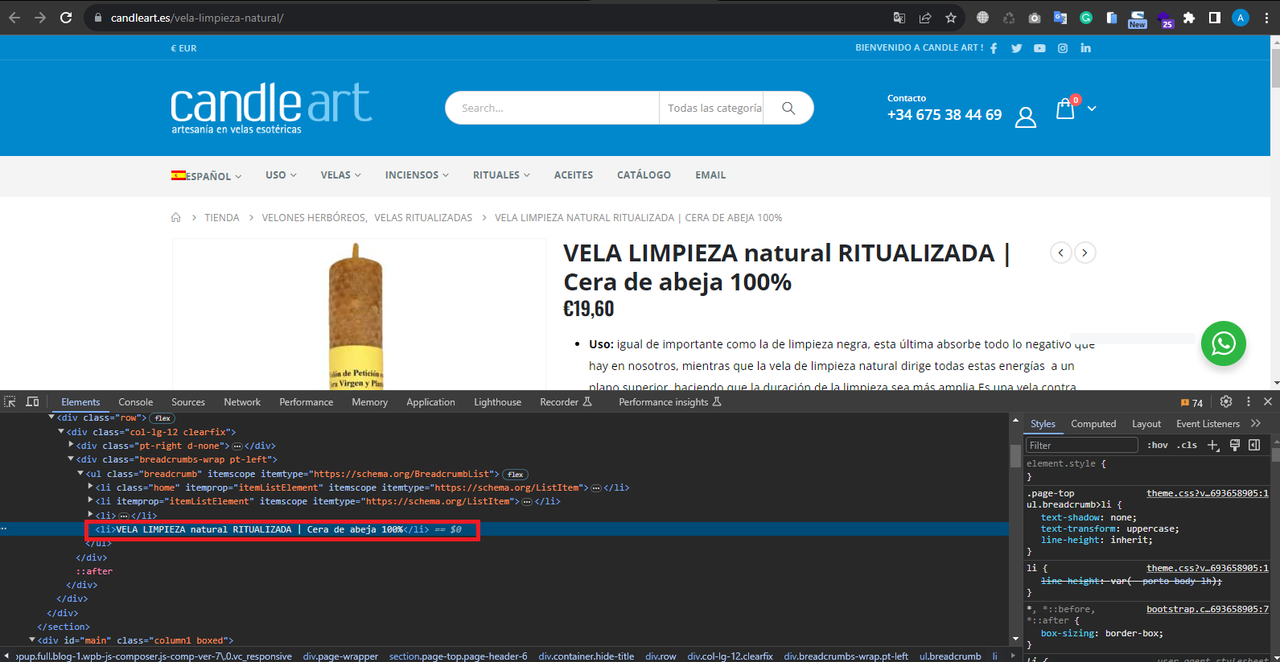Screen dimensions: 1280x662
Task: Click the Styles Filter input
Action: click(1082, 445)
